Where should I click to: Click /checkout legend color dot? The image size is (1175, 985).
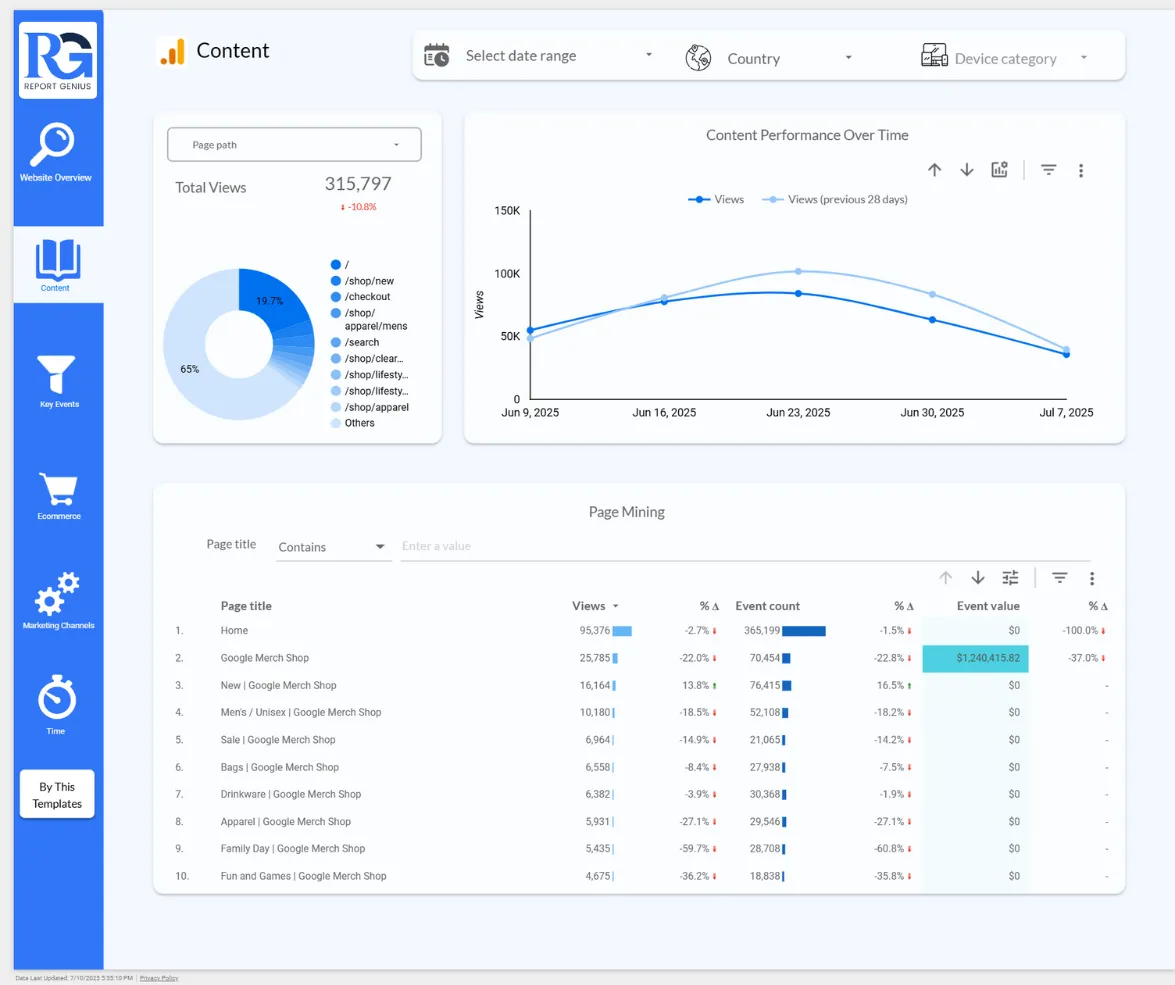click(x=336, y=296)
